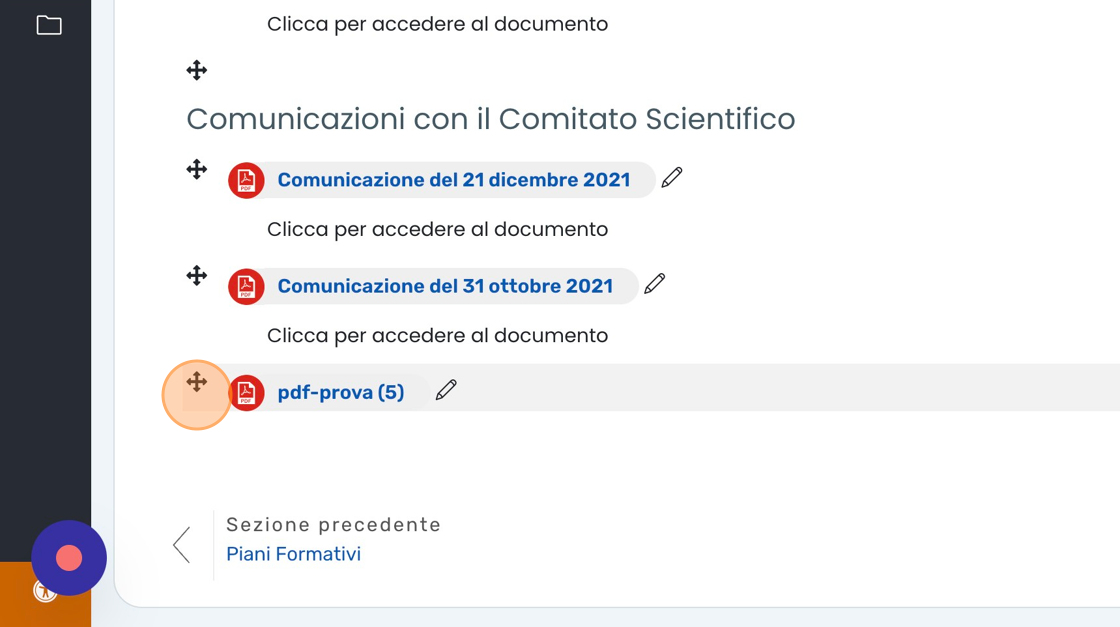The image size is (1120, 627).
Task: Edit title of Comunicazione del 31 ottobre 2021
Action: click(x=655, y=284)
